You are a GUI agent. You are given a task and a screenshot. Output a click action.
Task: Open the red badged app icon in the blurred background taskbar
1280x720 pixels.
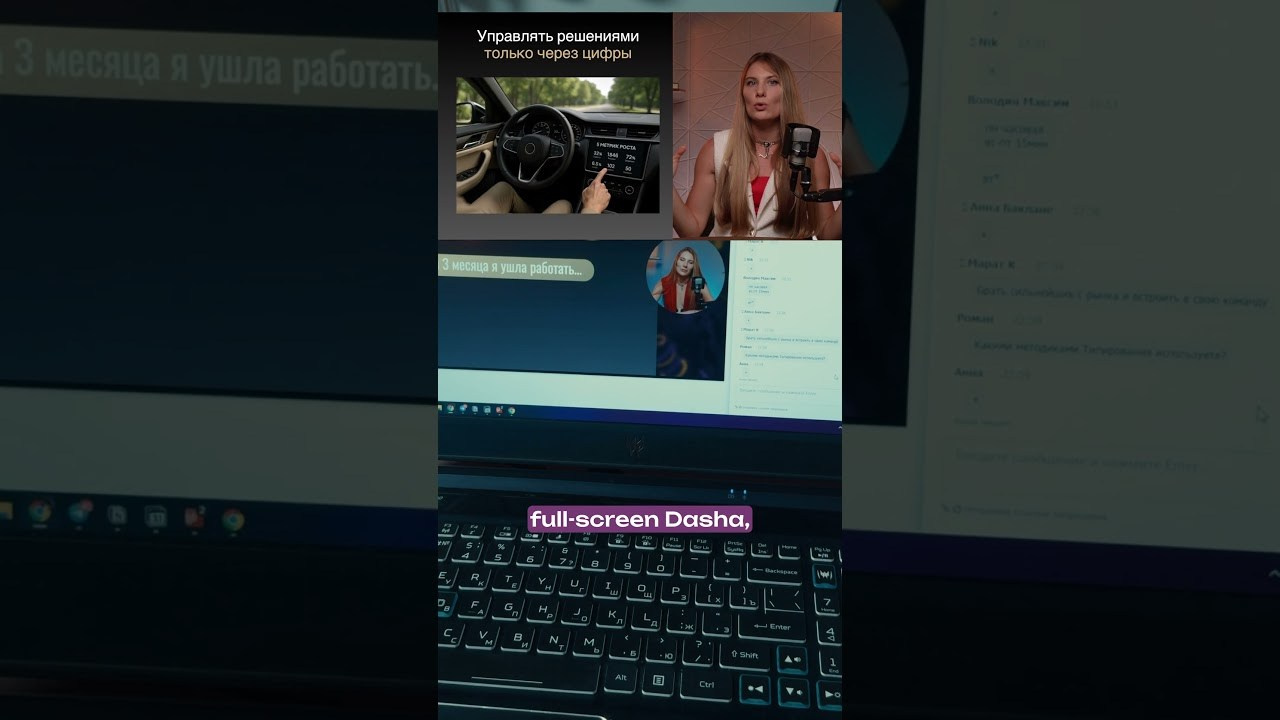click(194, 517)
